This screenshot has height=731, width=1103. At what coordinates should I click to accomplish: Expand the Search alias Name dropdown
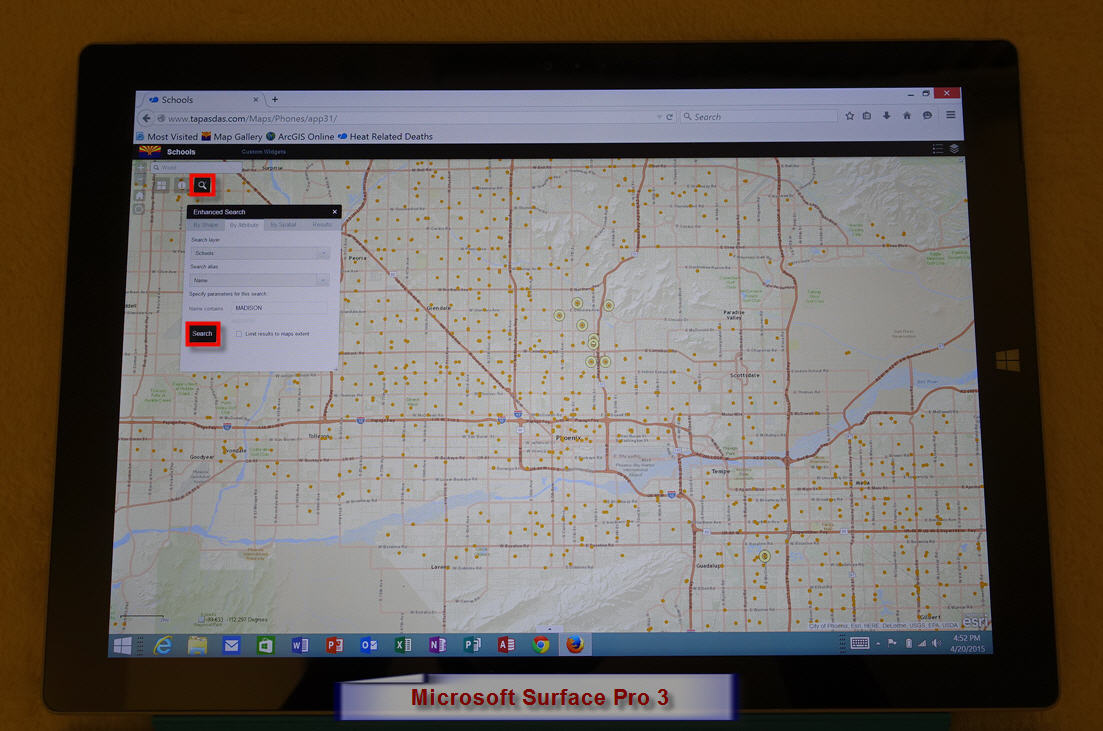[x=259, y=280]
